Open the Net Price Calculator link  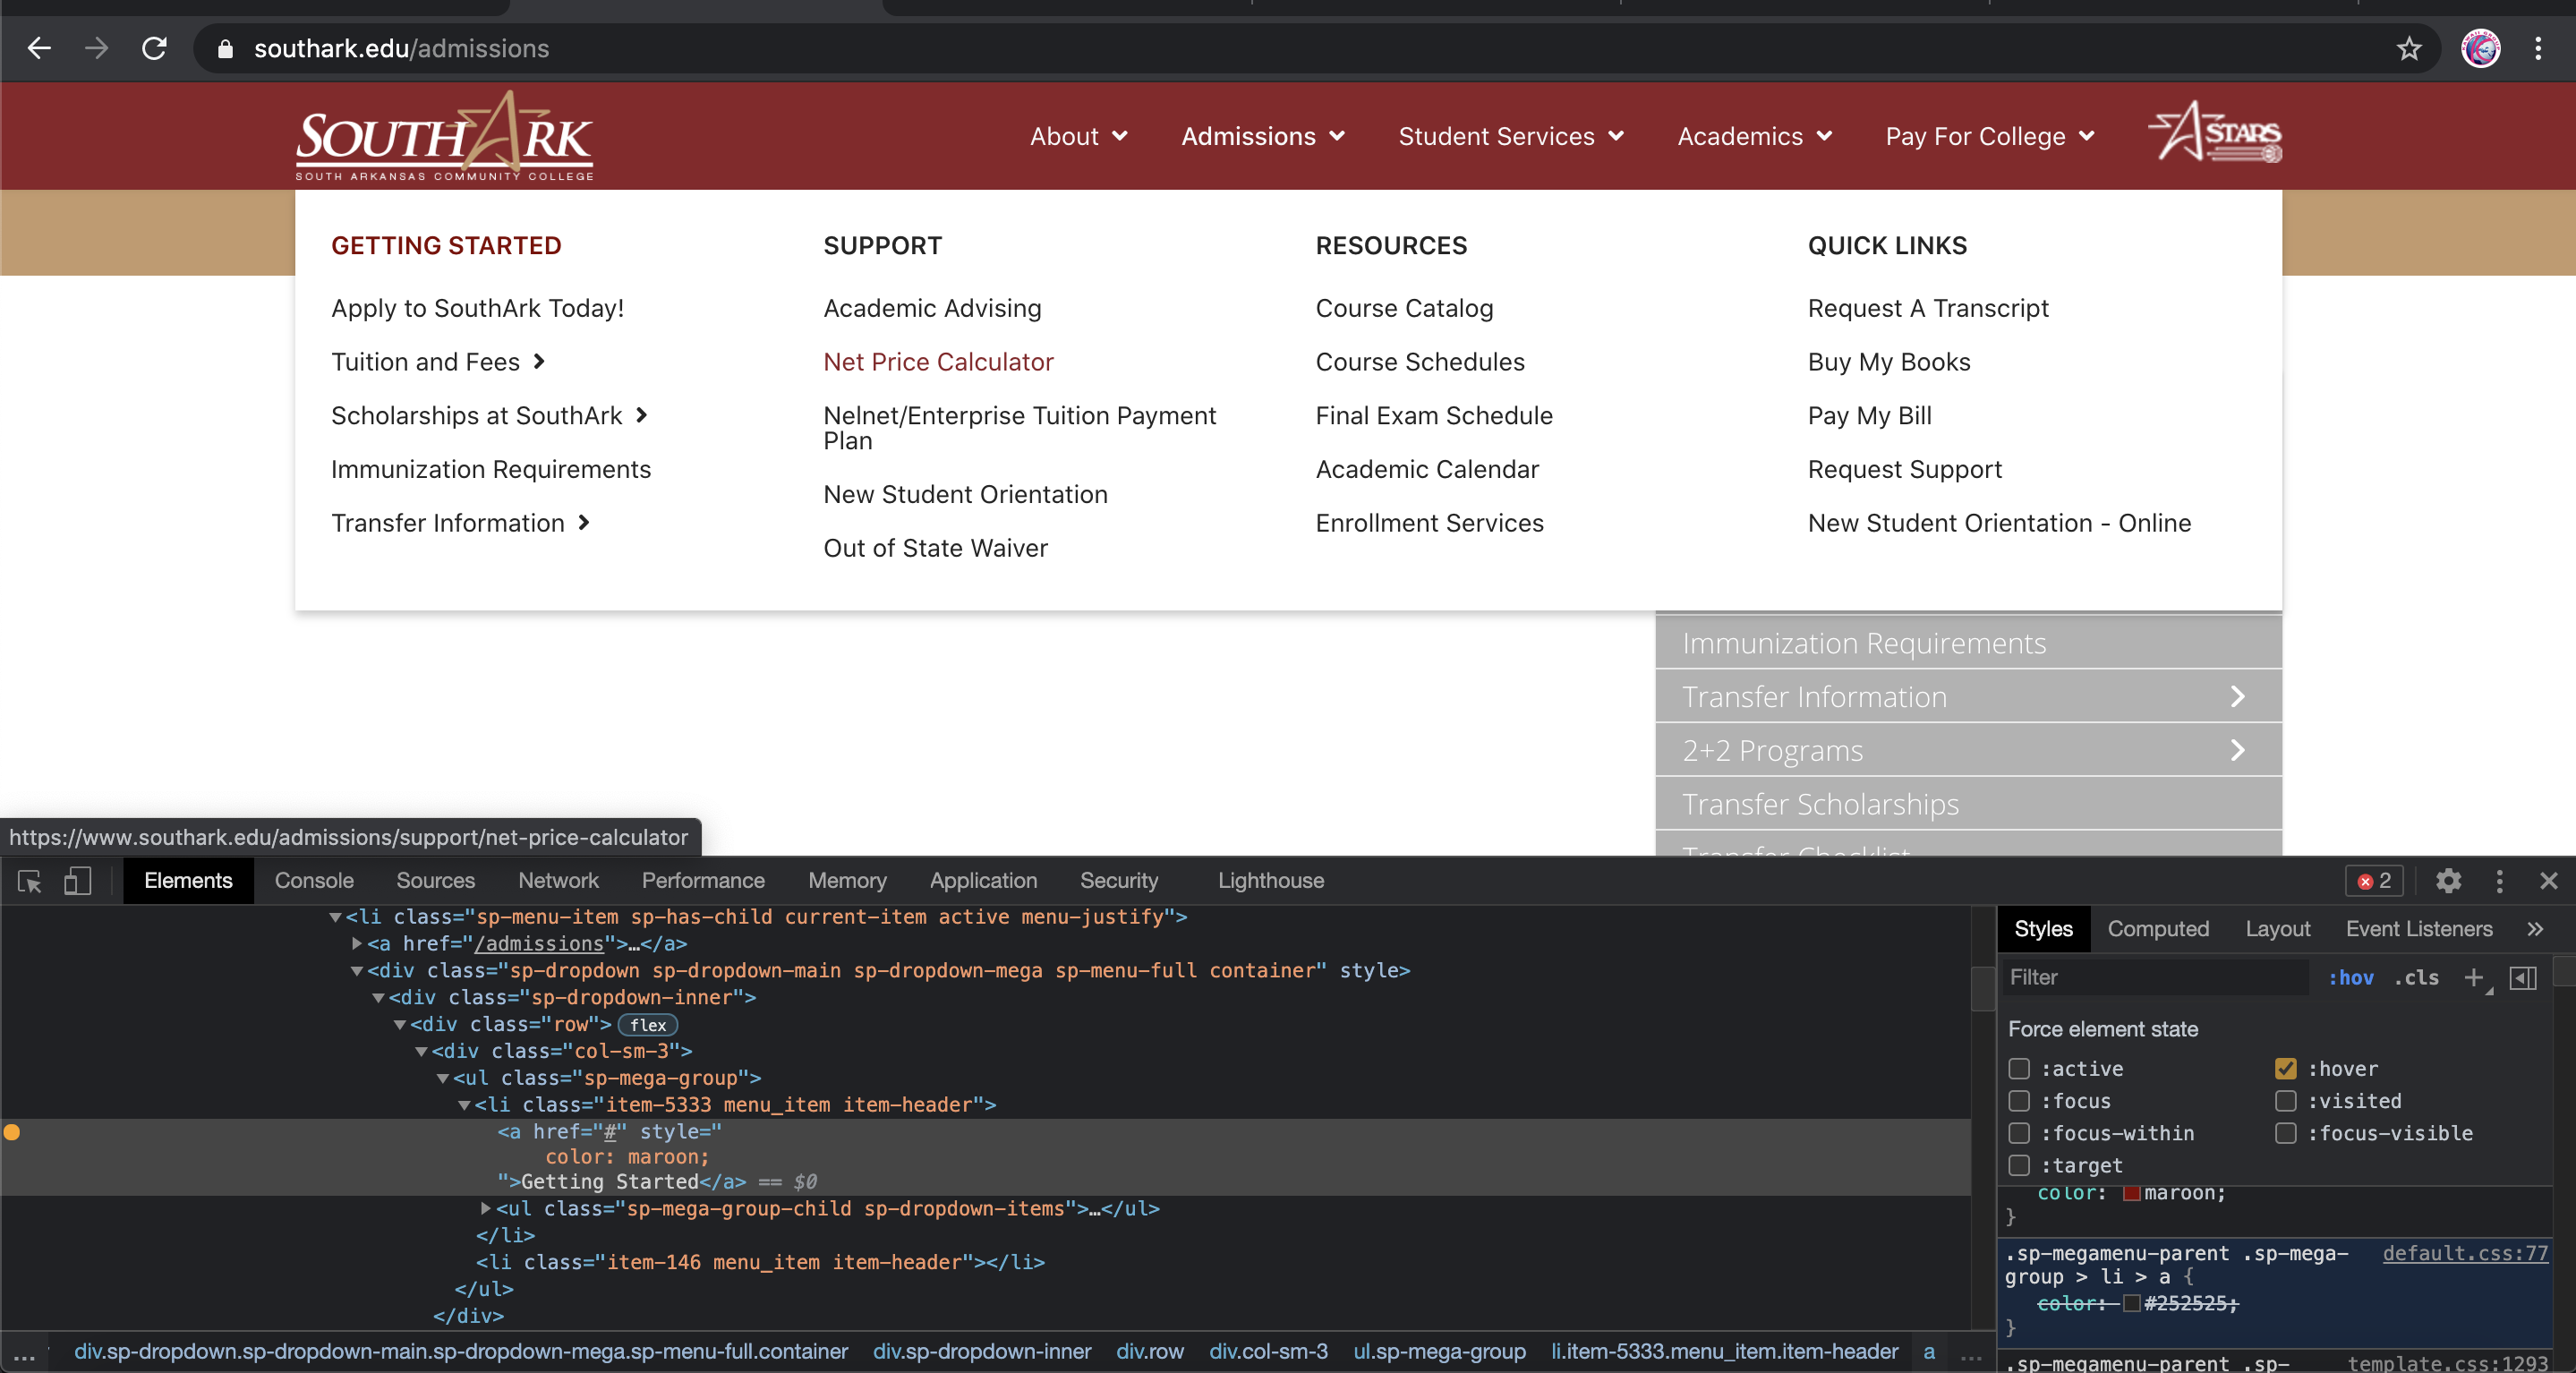pyautogui.click(x=938, y=362)
